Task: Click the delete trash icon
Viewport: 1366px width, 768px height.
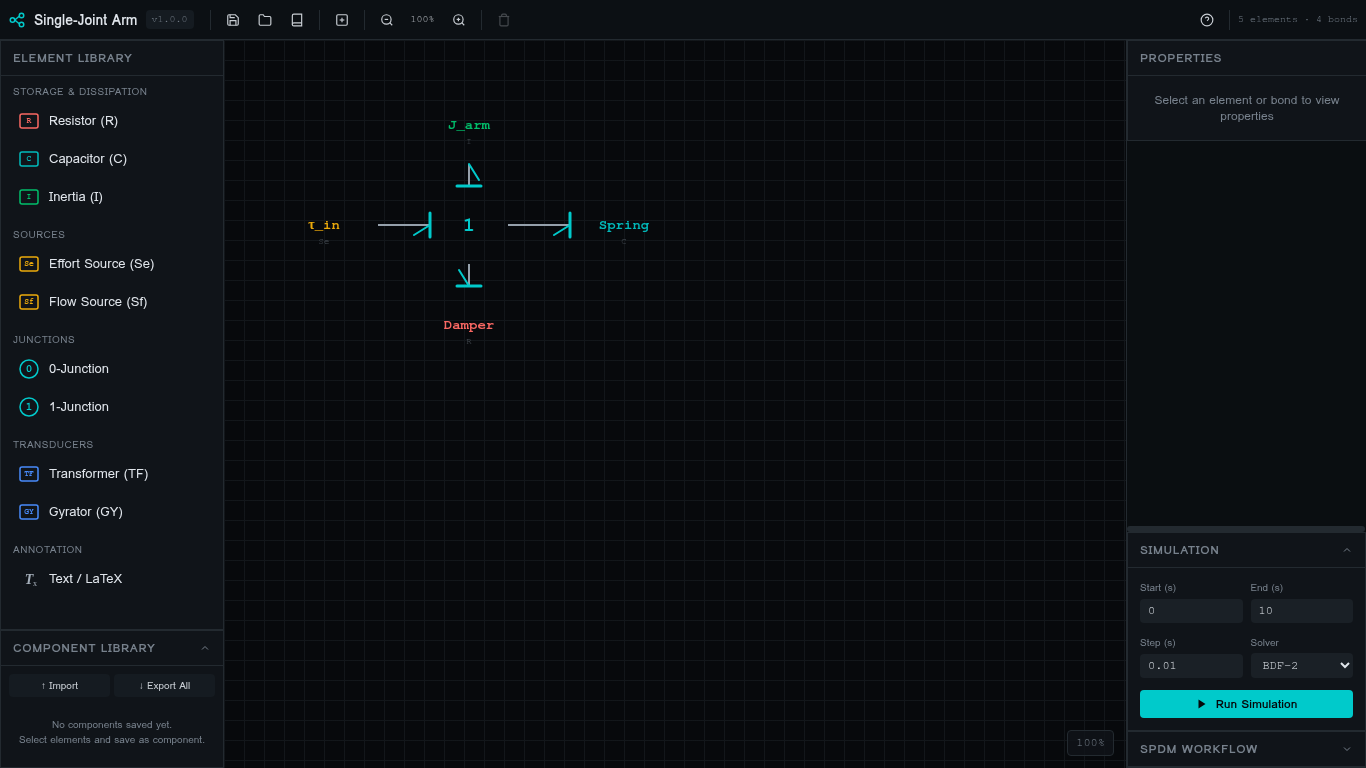Action: point(504,20)
